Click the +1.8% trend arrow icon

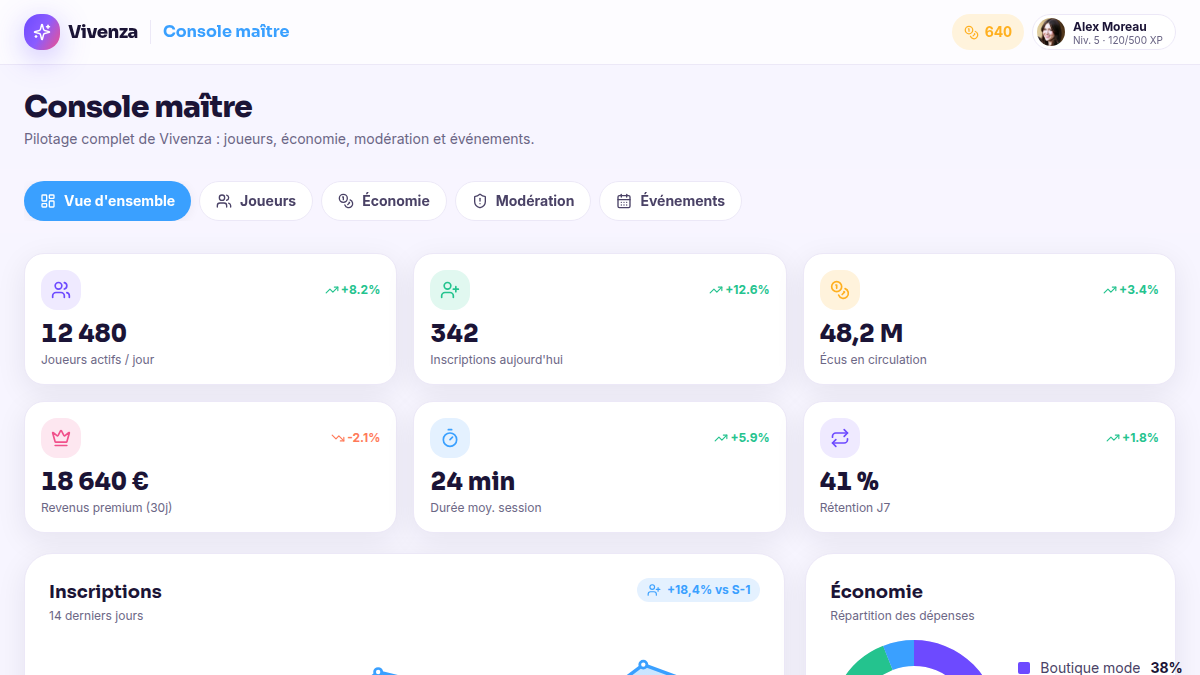1113,438
